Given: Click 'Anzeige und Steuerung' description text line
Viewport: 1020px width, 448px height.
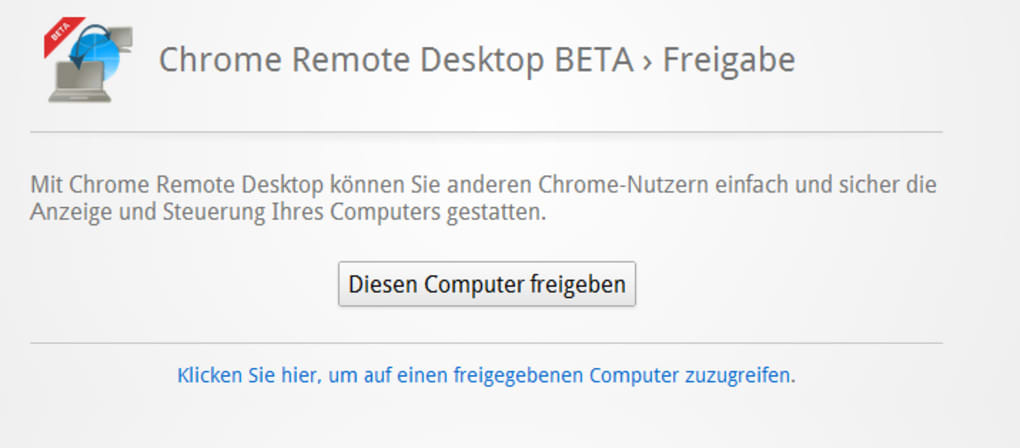Looking at the screenshot, I should coord(289,212).
